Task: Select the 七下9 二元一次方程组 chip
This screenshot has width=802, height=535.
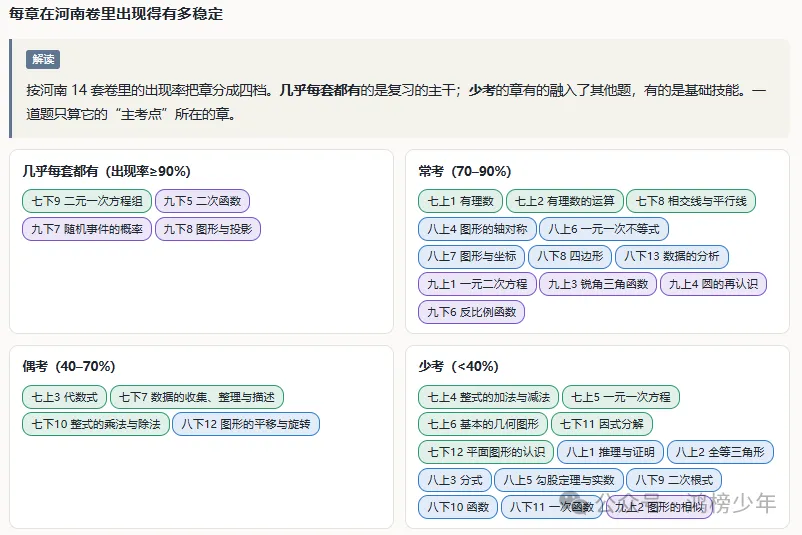Action: (87, 201)
